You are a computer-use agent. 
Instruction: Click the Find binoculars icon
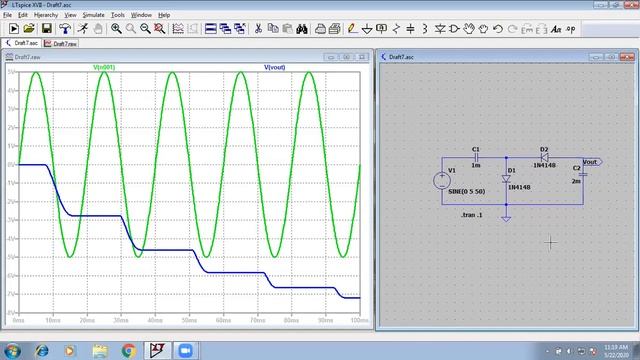[x=302, y=29]
